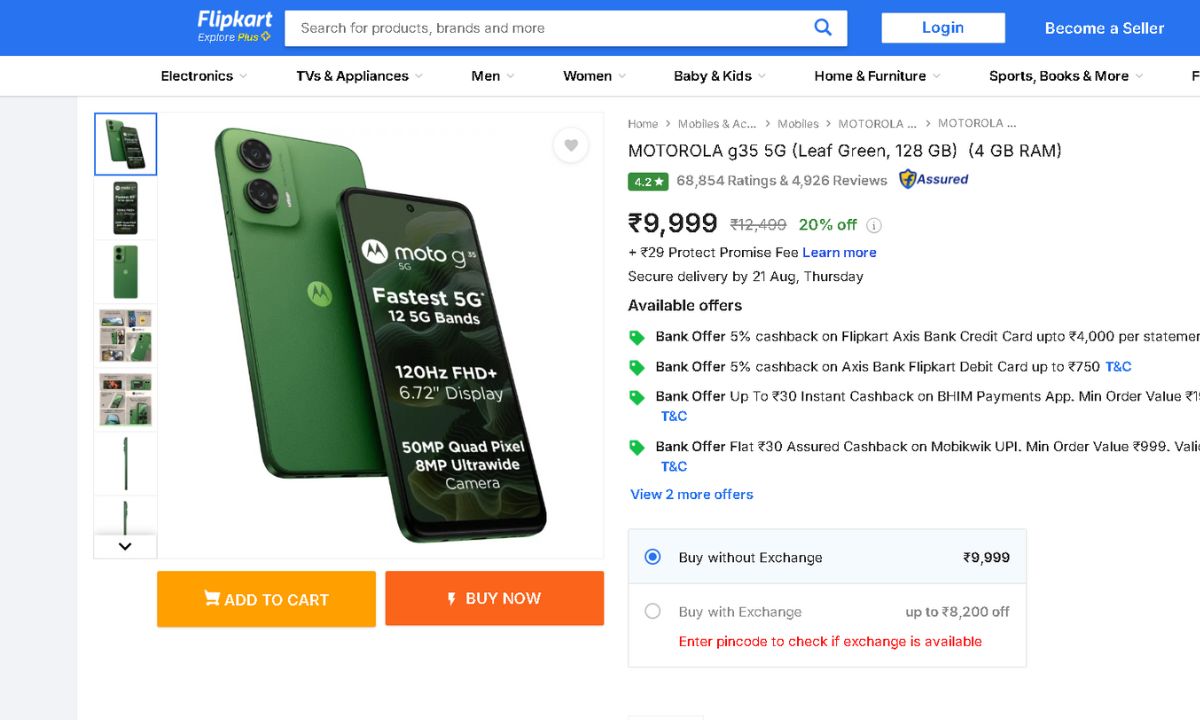Open View 2 more offers link
Viewport: 1200px width, 720px height.
tap(691, 494)
